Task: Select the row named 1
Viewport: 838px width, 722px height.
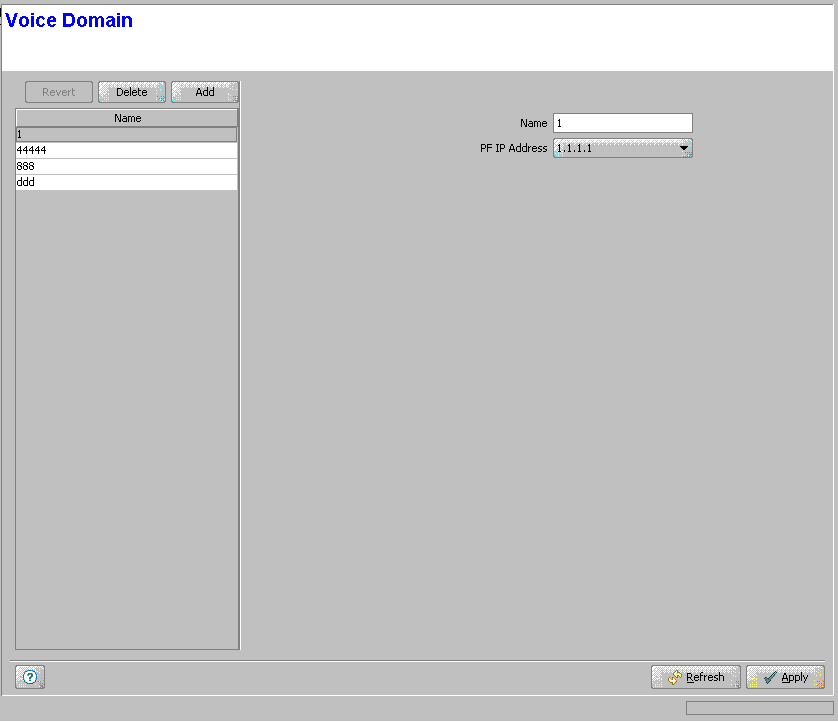Action: point(127,134)
